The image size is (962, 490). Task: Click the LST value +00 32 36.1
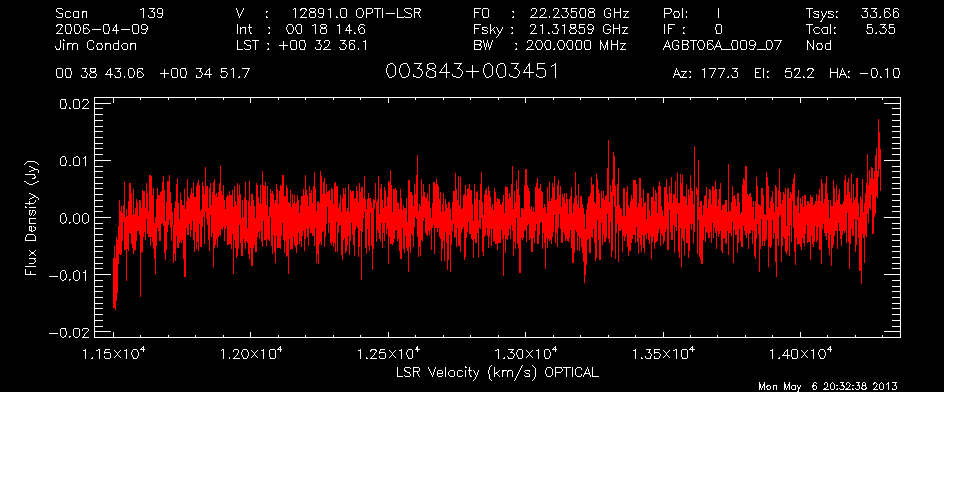pos(323,45)
